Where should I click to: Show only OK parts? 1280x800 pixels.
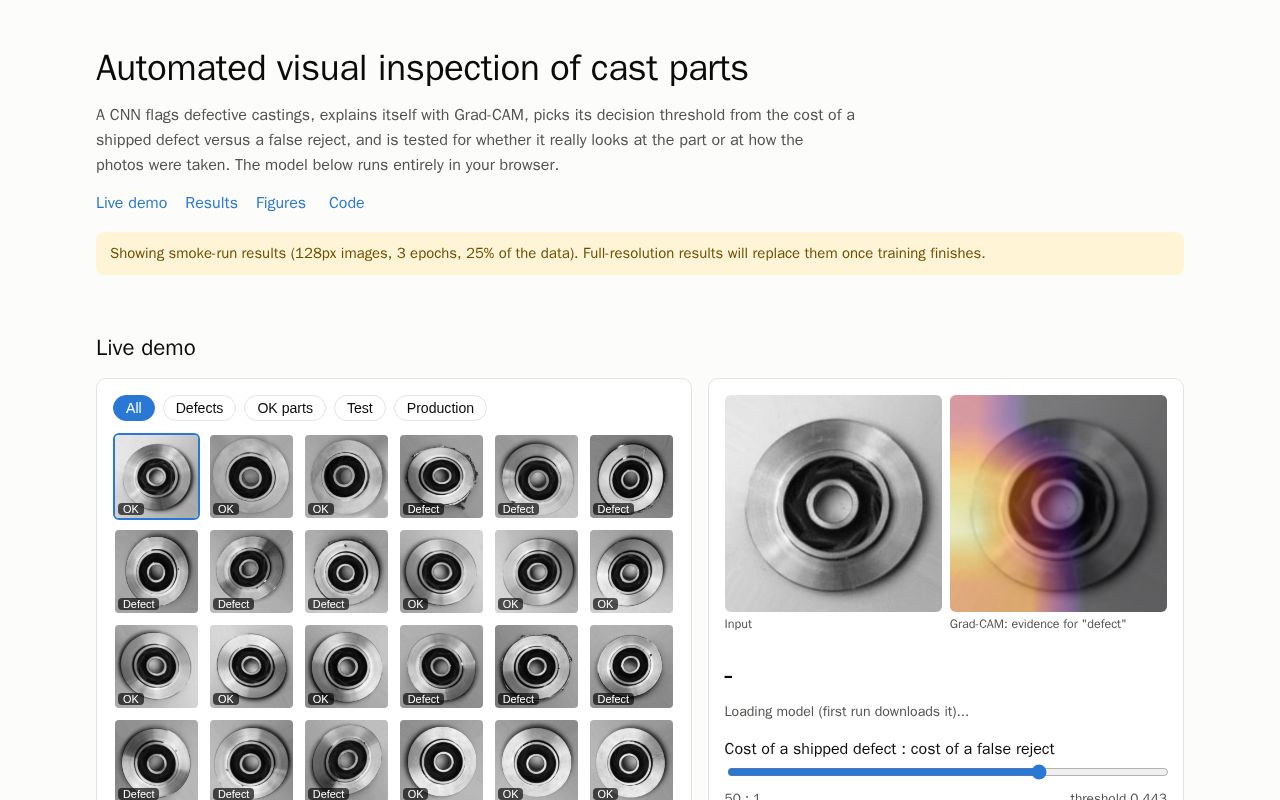click(x=285, y=408)
